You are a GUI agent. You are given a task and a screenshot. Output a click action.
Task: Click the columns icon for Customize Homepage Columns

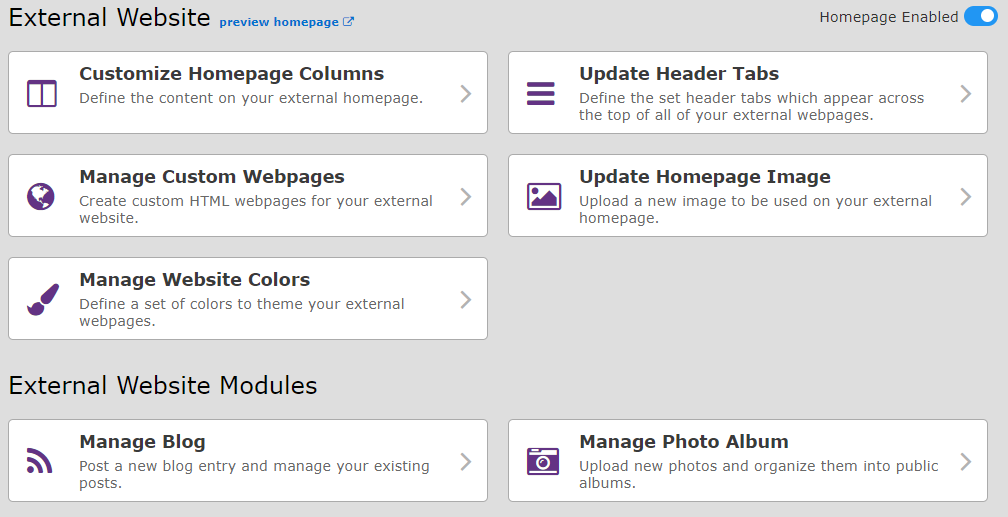point(42,93)
